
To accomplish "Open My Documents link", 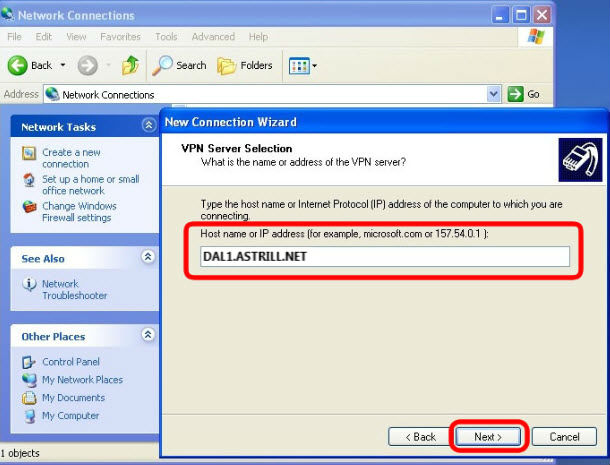I will (x=74, y=398).
